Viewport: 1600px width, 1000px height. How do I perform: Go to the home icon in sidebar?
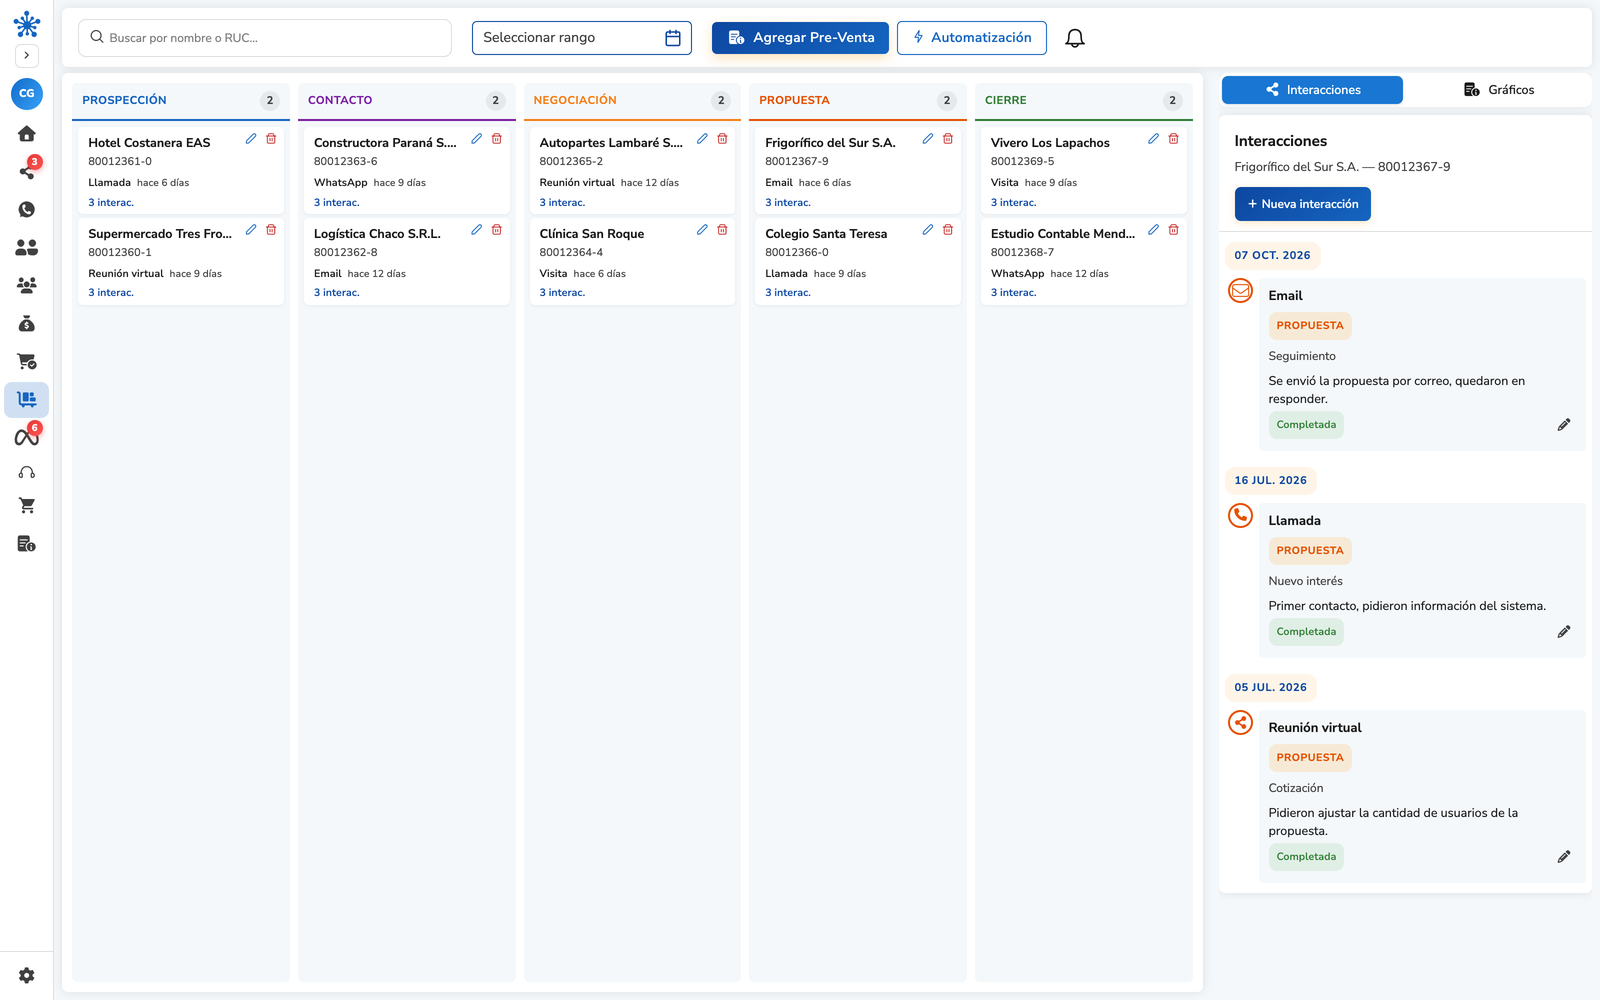[27, 133]
